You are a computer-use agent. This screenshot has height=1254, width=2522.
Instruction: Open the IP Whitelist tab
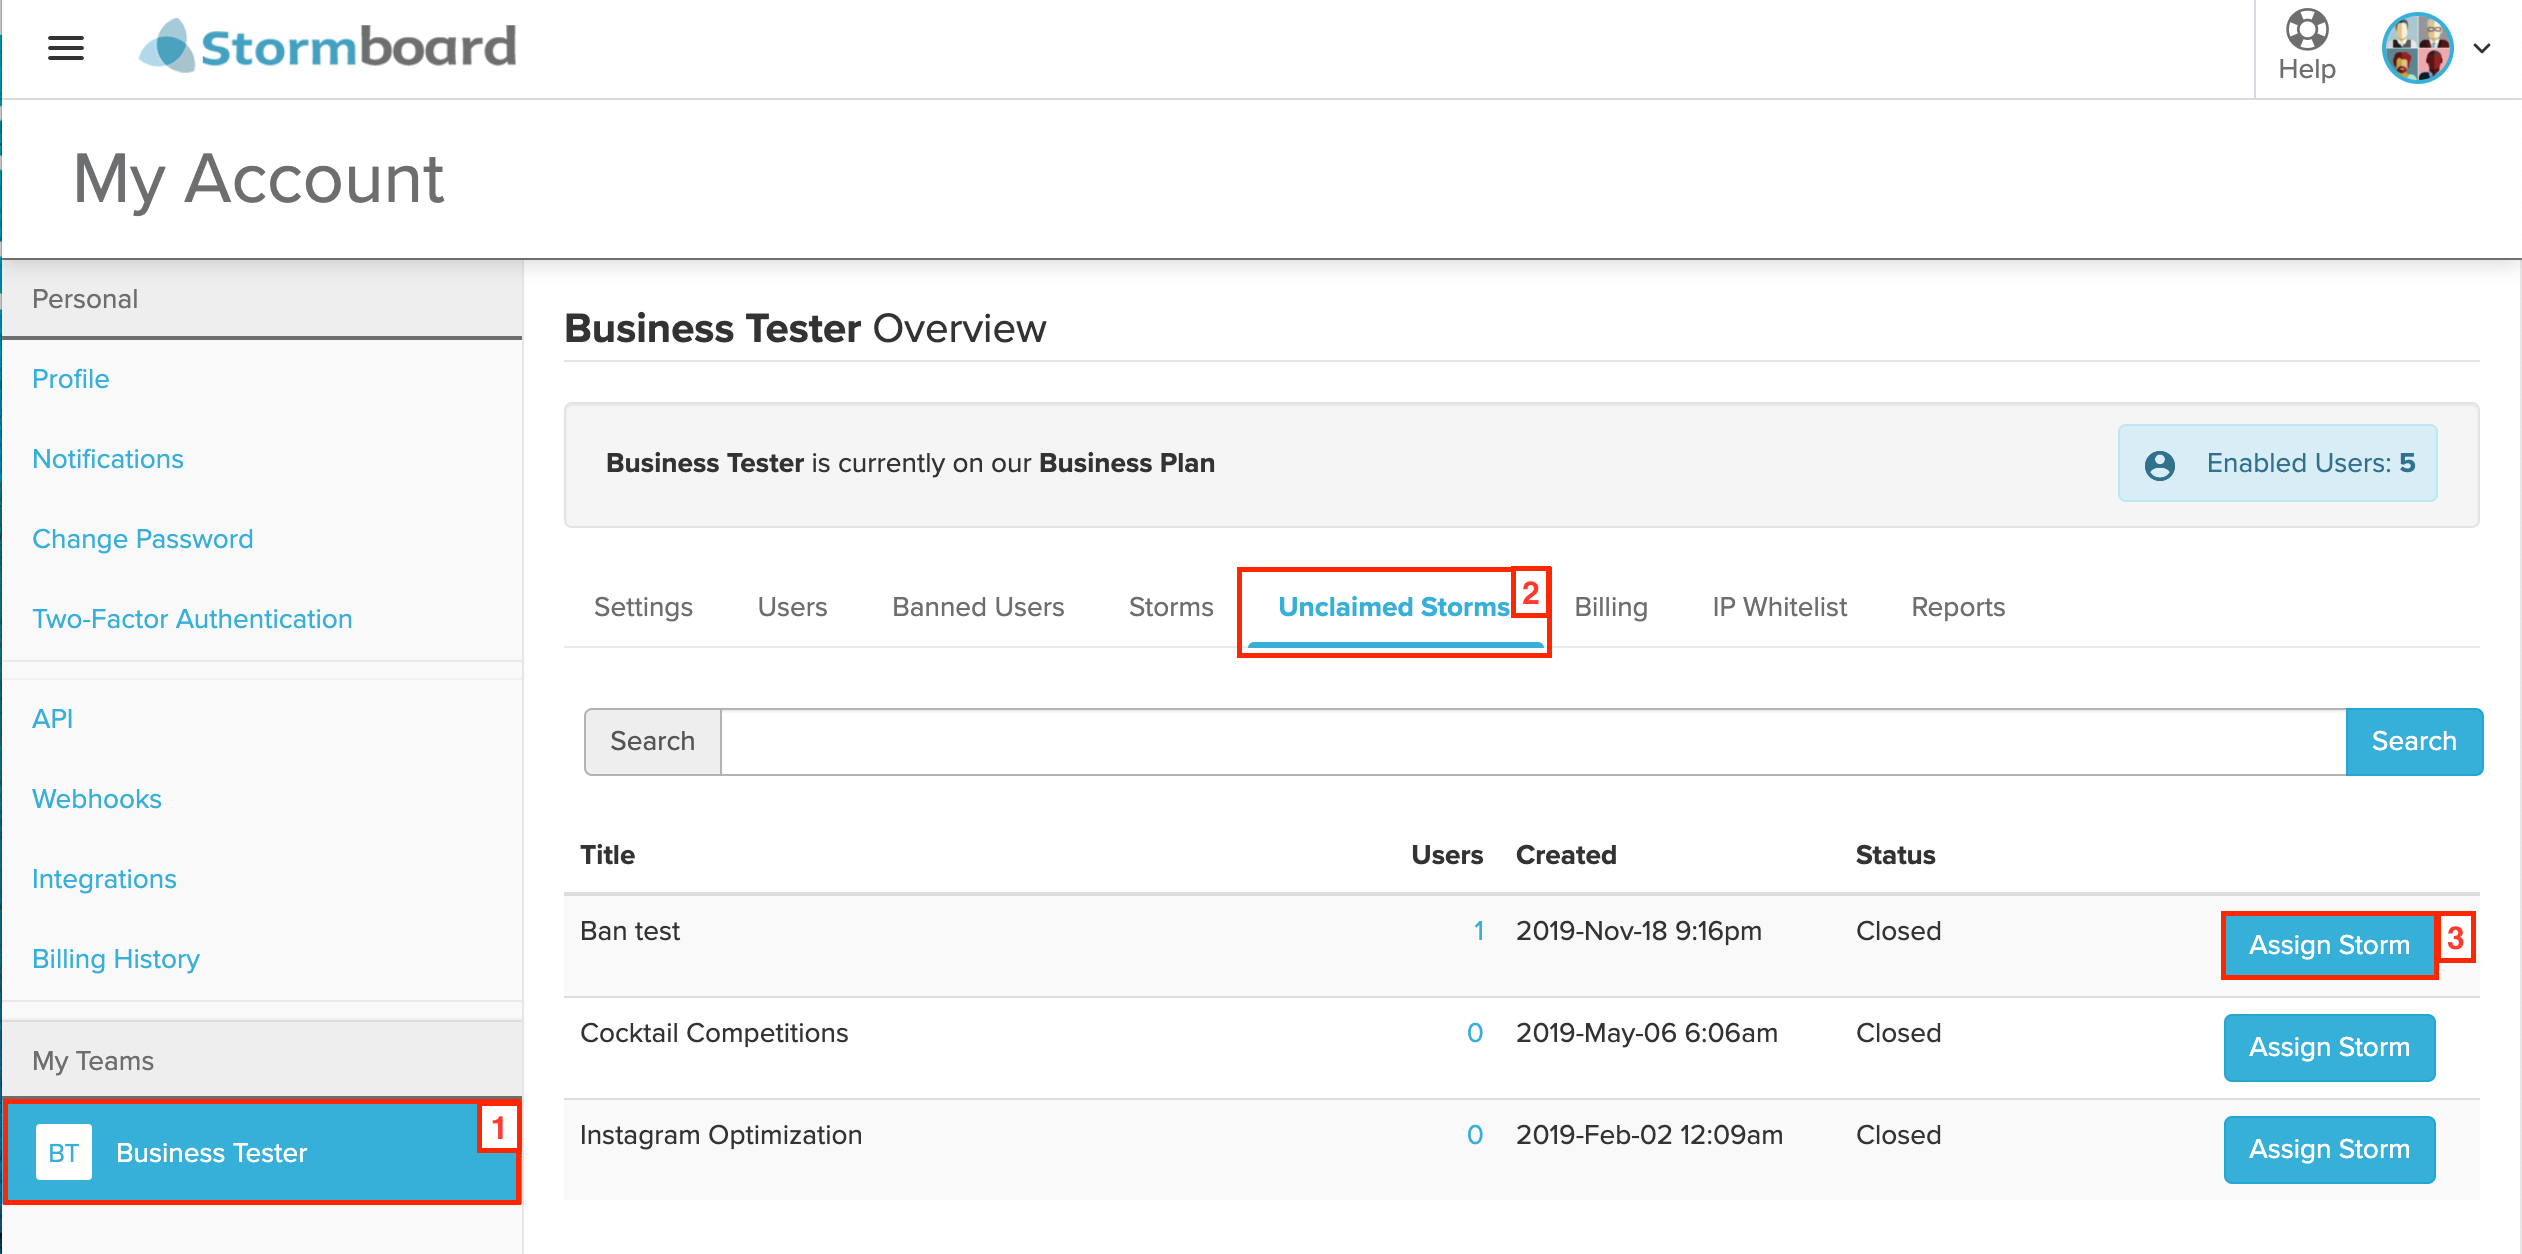pyautogui.click(x=1780, y=607)
